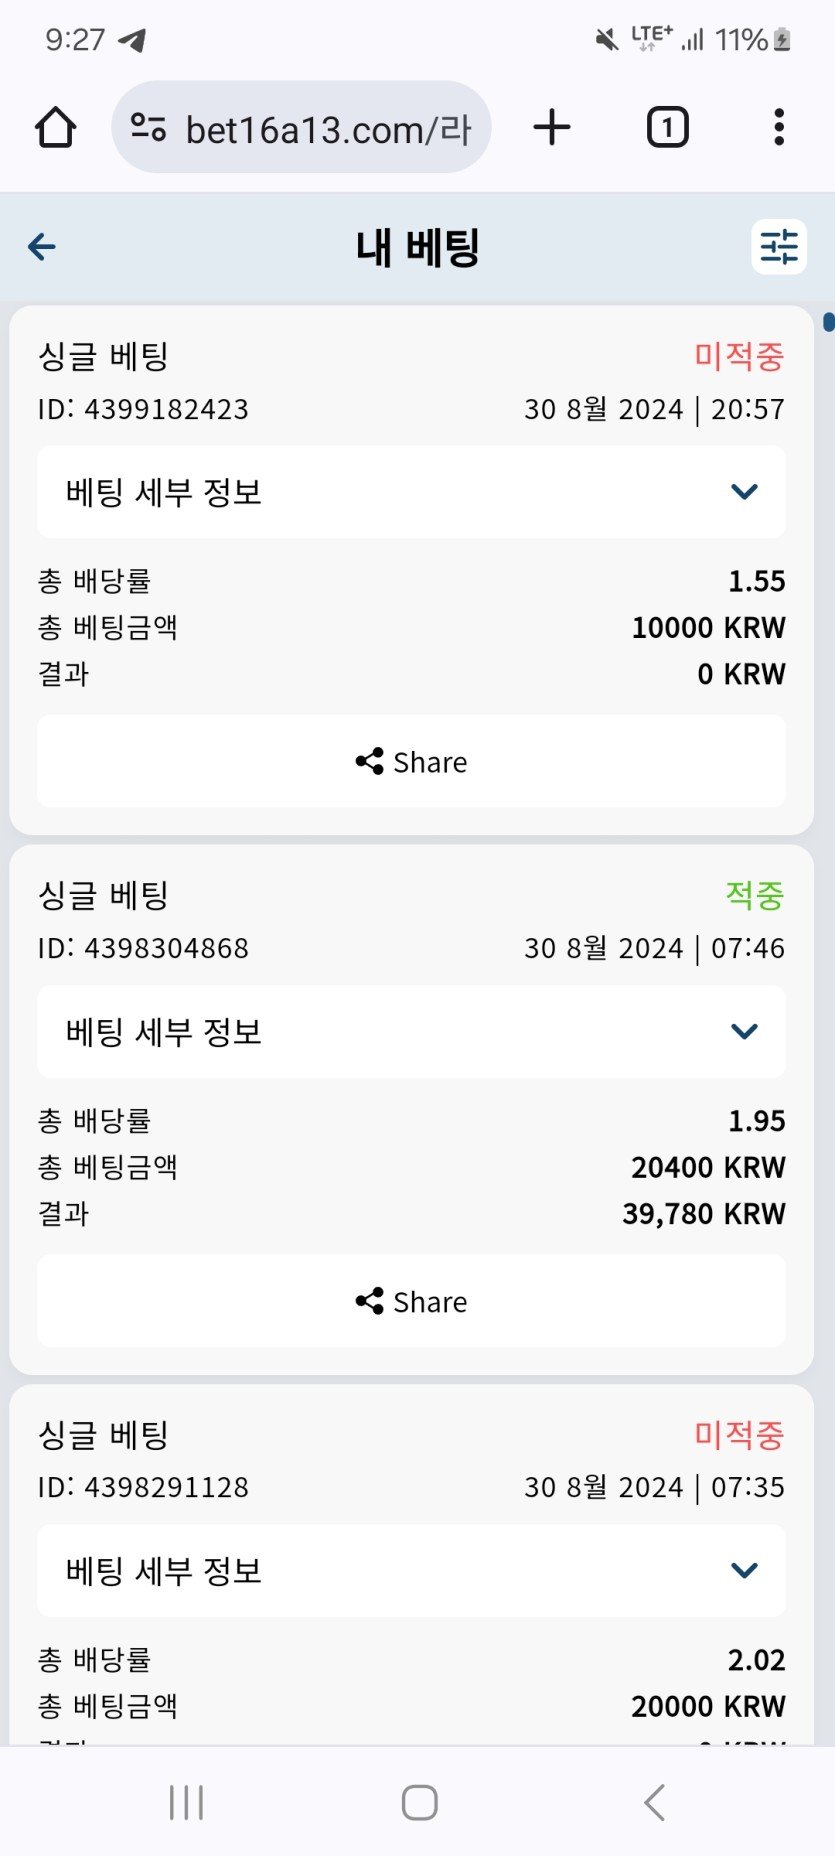Share the 10000 KRW losing bet

[x=411, y=762]
